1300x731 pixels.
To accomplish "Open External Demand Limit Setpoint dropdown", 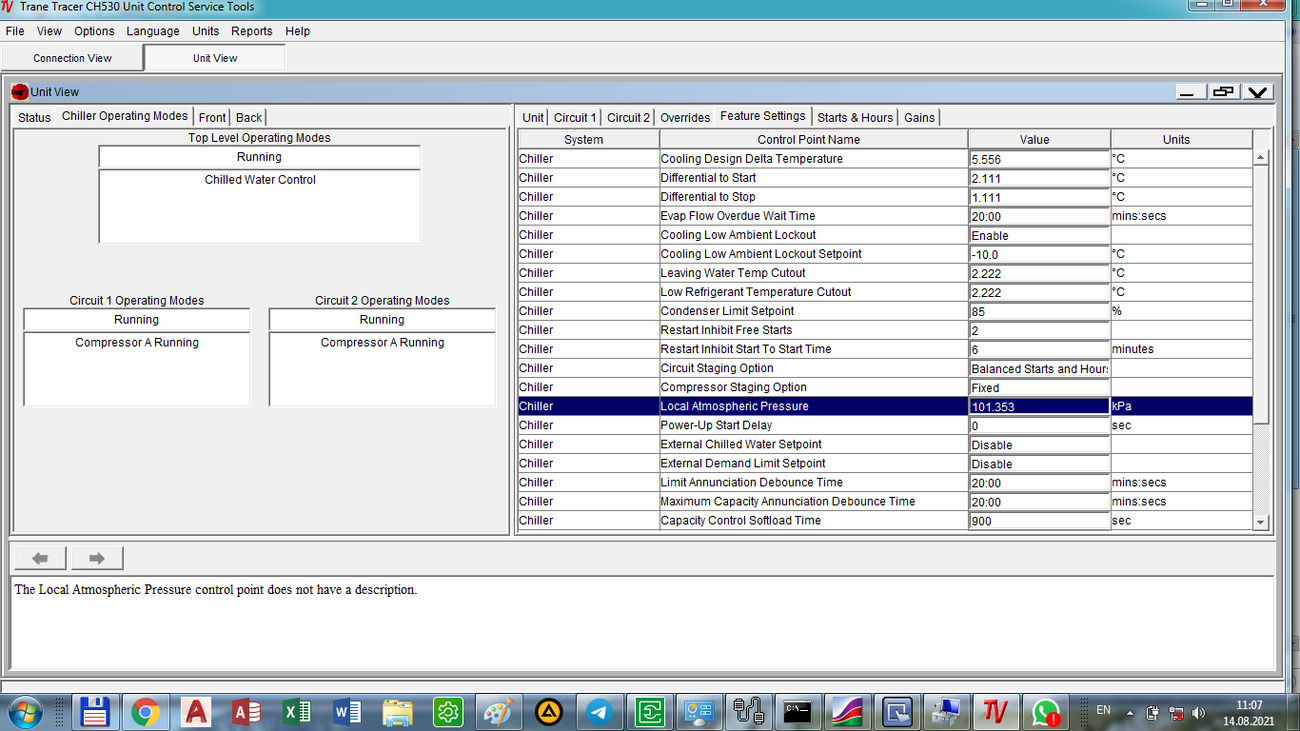I will pyautogui.click(x=1039, y=463).
